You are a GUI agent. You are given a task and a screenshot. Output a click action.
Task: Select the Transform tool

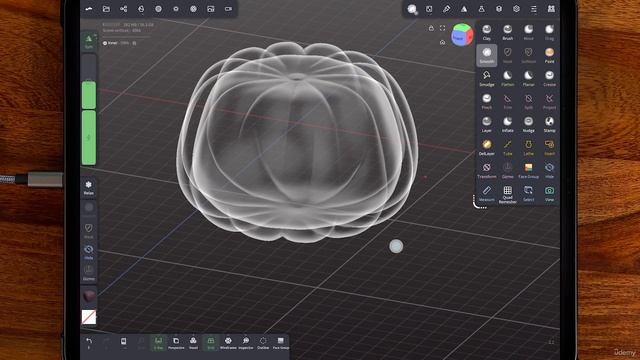487,171
